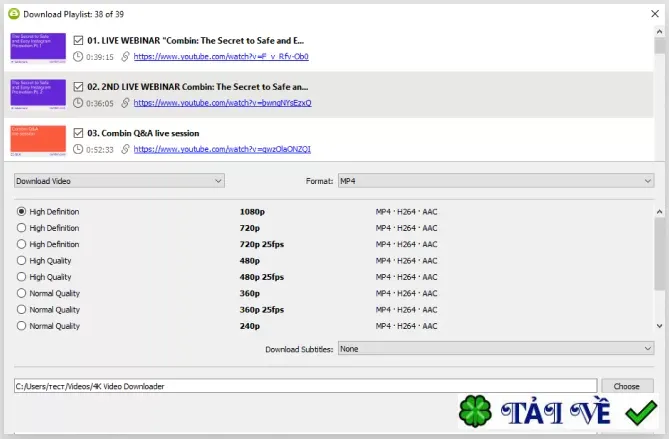The image size is (669, 439).
Task: Uncheck video 01. LIVE WEBINAR checkbox
Action: click(78, 41)
